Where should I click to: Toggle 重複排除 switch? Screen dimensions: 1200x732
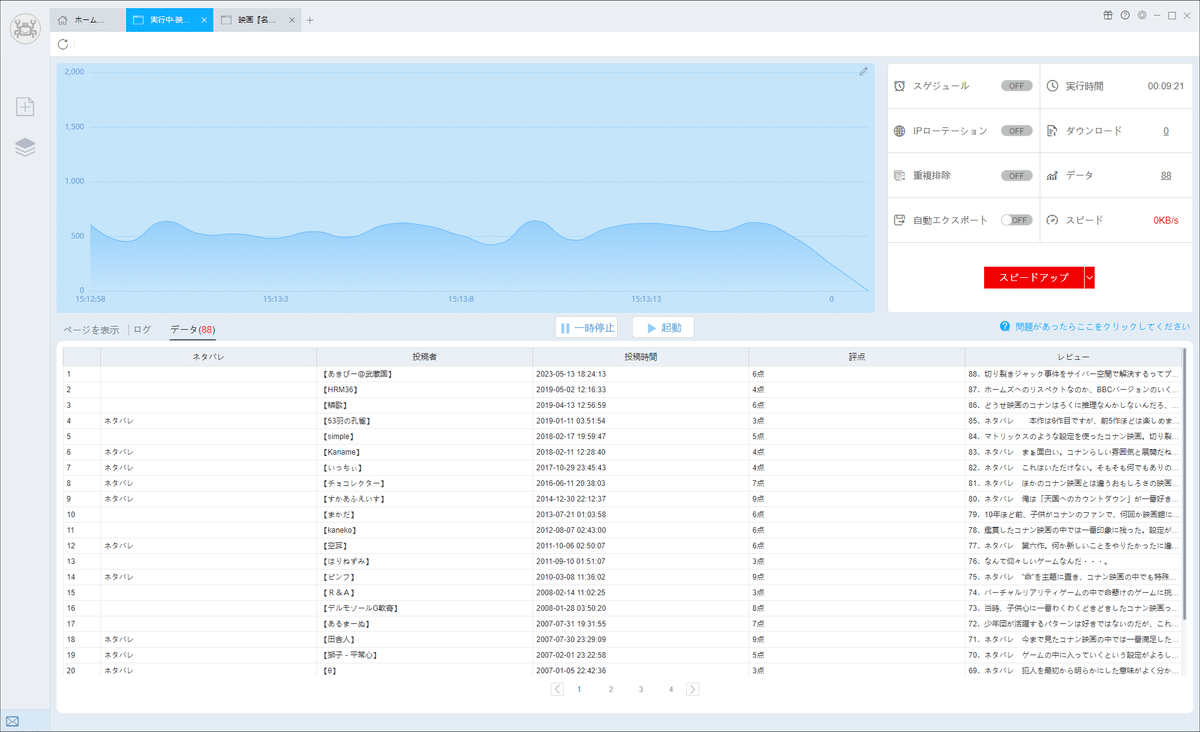pos(1016,175)
